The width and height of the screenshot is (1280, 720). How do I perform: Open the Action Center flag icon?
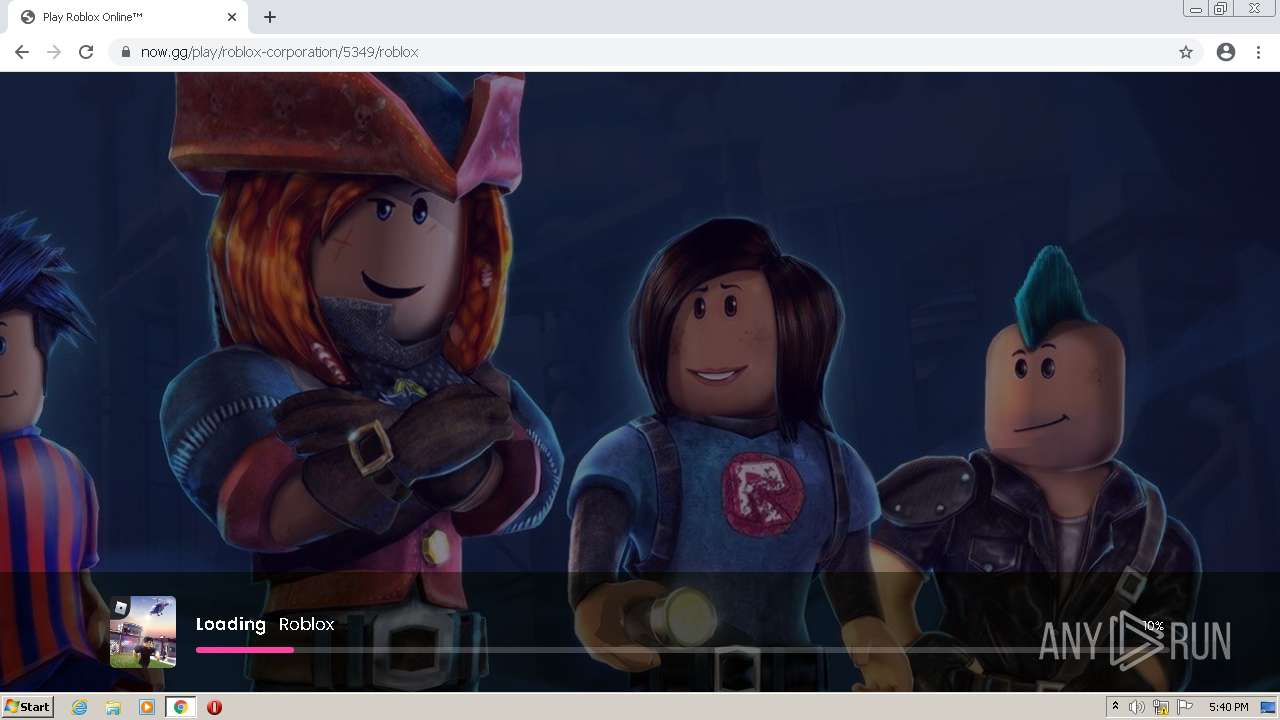(x=1185, y=707)
